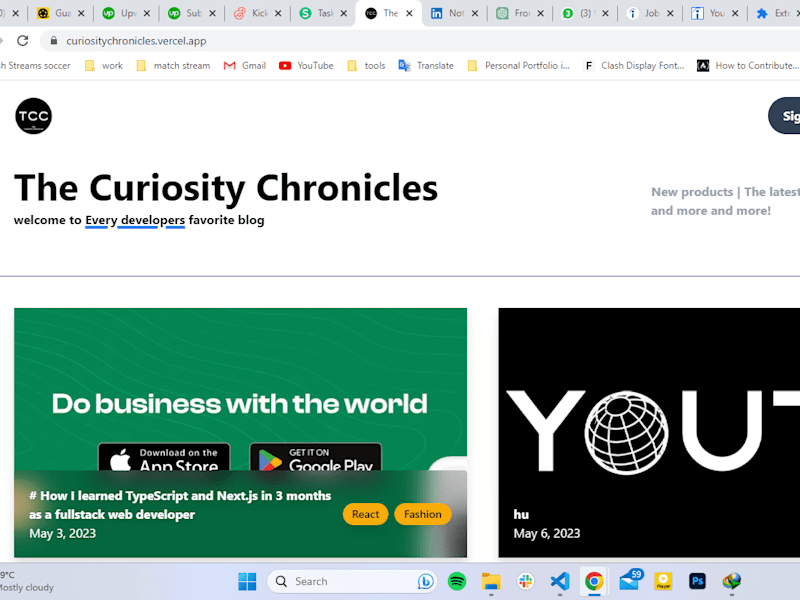This screenshot has height=600, width=800.
Task: Switch to the You browser tab
Action: [712, 13]
